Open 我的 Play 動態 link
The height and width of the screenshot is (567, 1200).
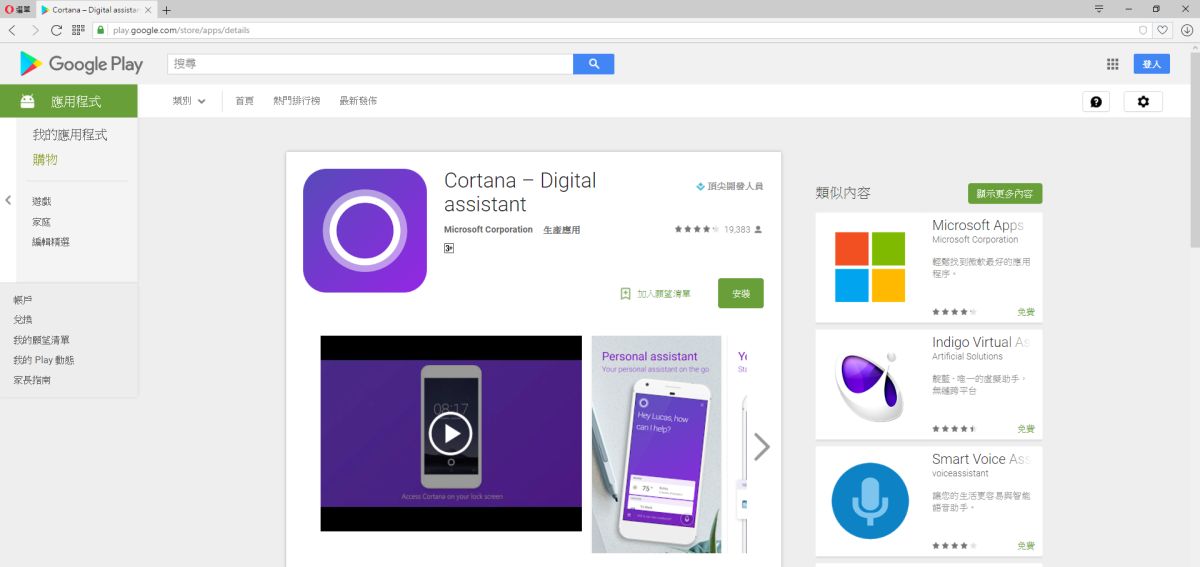pyautogui.click(x=44, y=360)
